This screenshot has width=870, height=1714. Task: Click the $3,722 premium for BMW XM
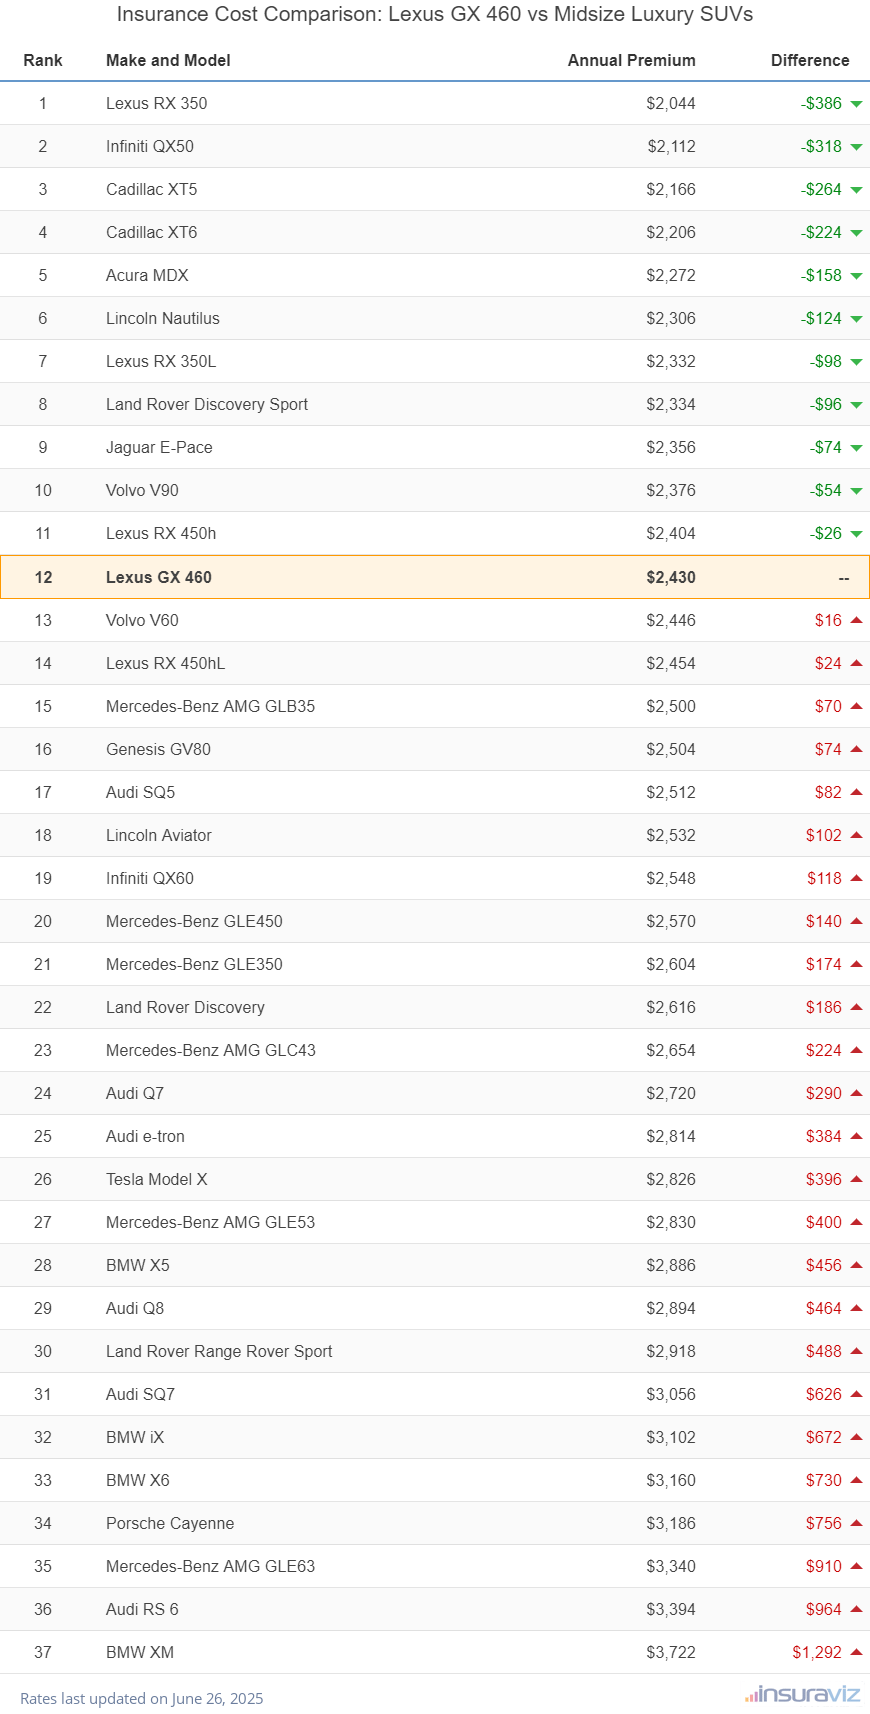pos(670,1652)
